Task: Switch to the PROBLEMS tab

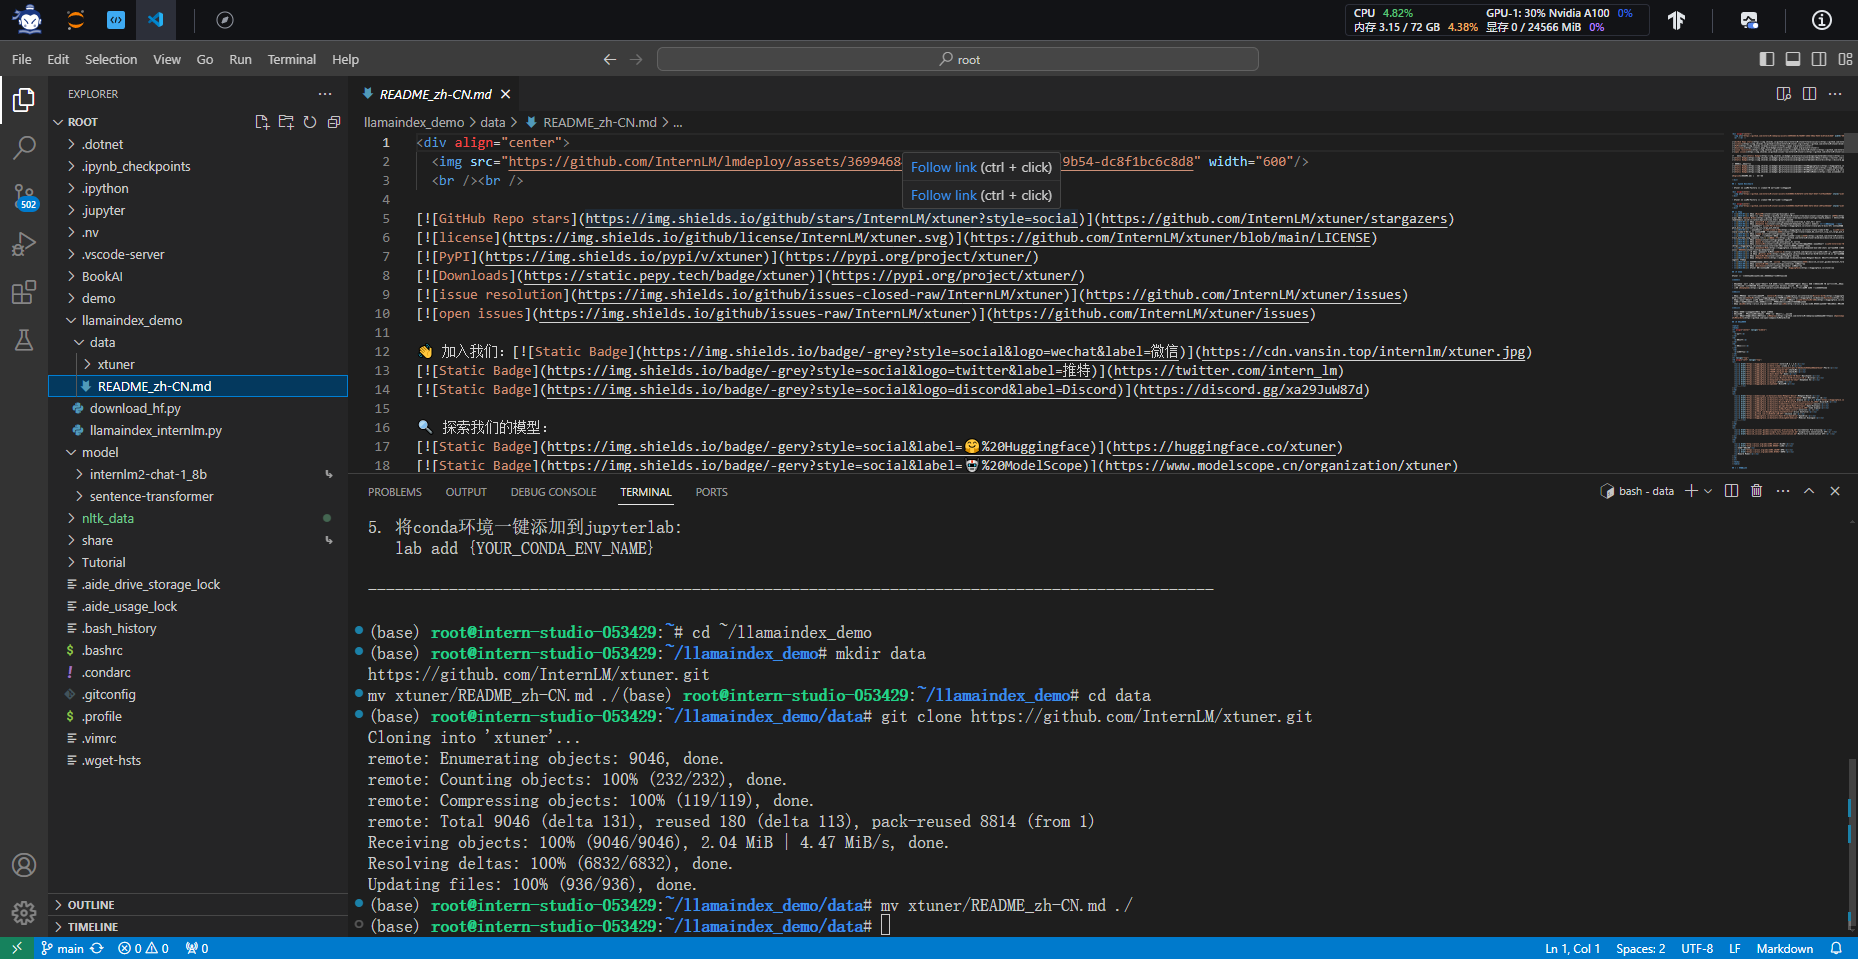Action: (395, 492)
